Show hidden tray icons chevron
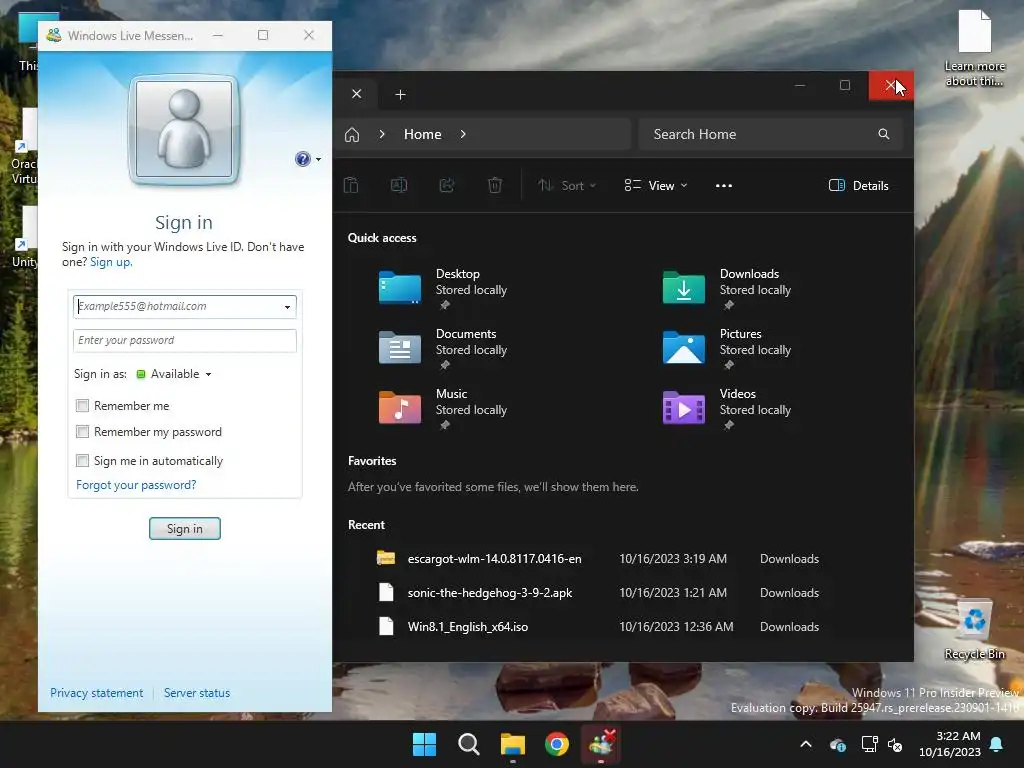Image resolution: width=1024 pixels, height=768 pixels. (806, 744)
